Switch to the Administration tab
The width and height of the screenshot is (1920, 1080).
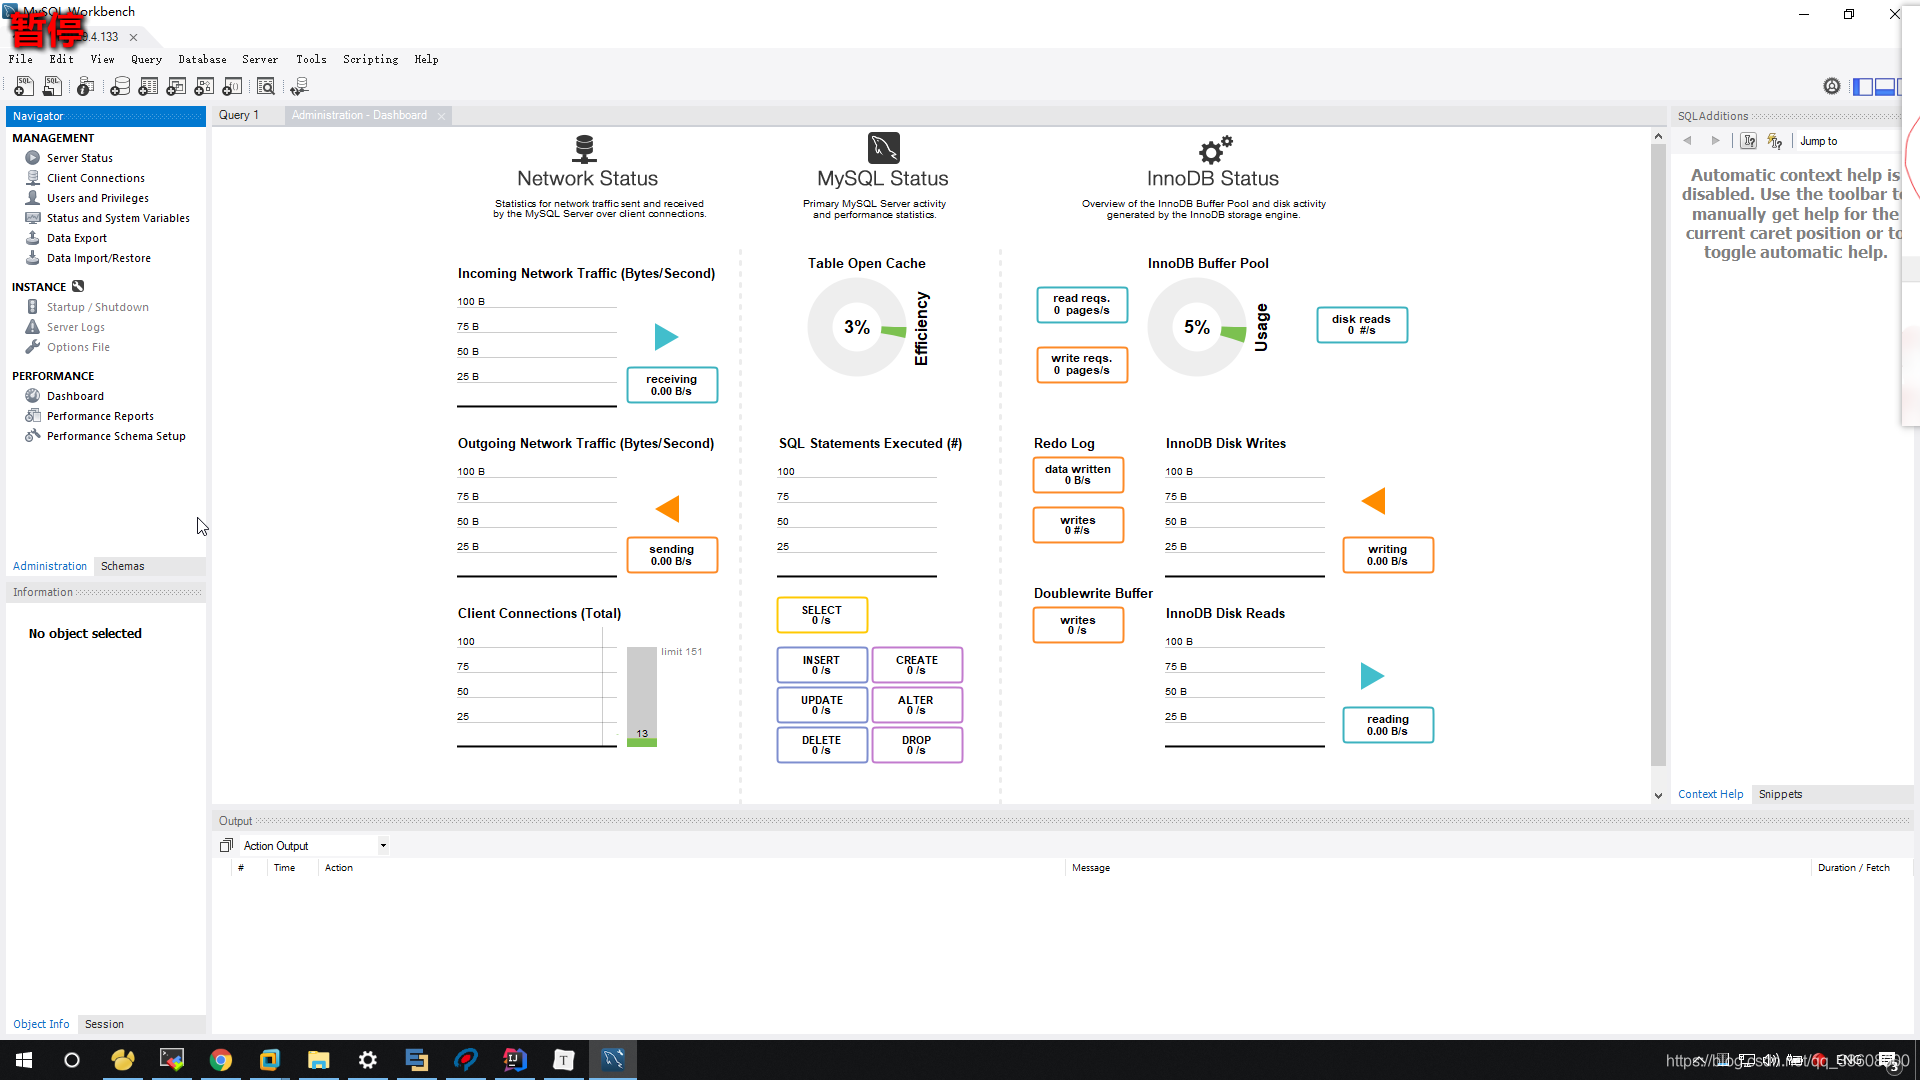point(49,566)
